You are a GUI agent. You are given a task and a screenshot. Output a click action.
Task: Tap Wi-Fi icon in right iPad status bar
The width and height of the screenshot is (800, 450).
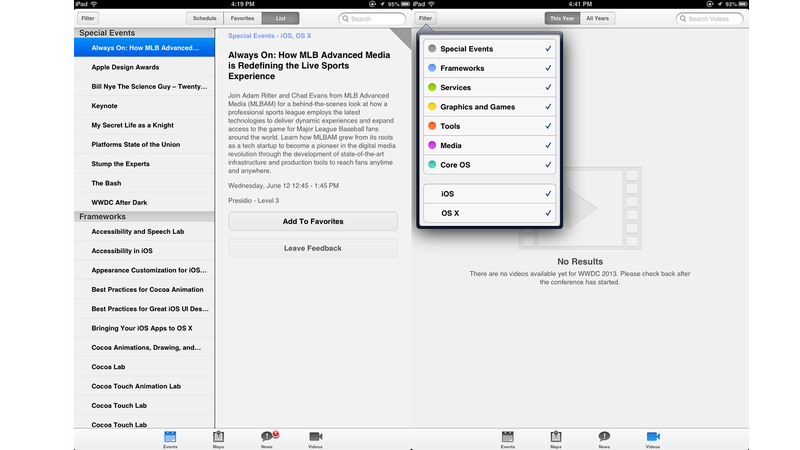432,4
